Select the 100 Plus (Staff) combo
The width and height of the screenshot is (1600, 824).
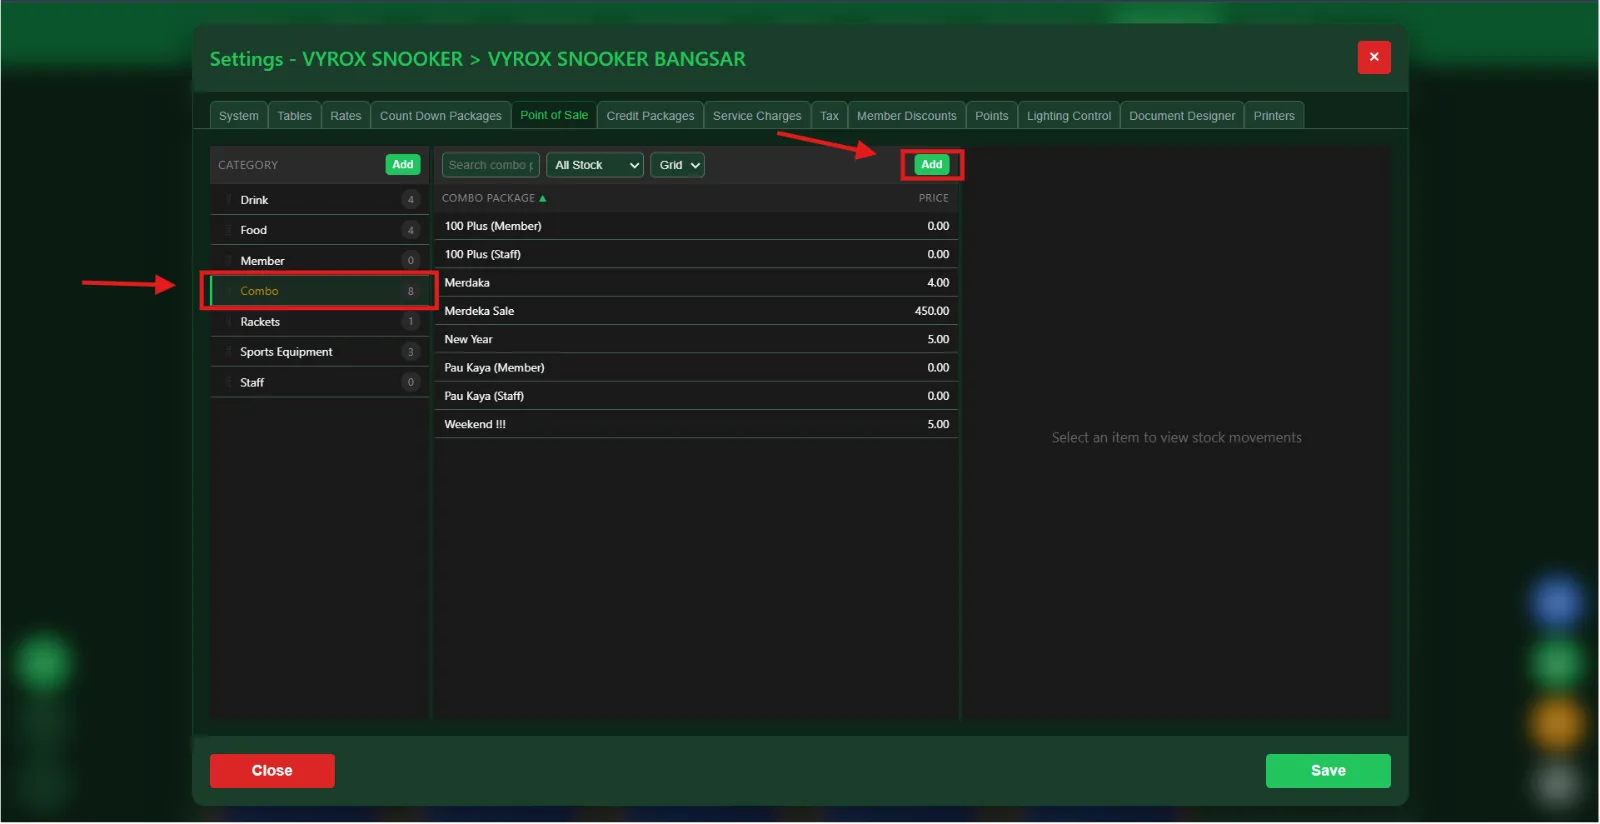tap(697, 254)
